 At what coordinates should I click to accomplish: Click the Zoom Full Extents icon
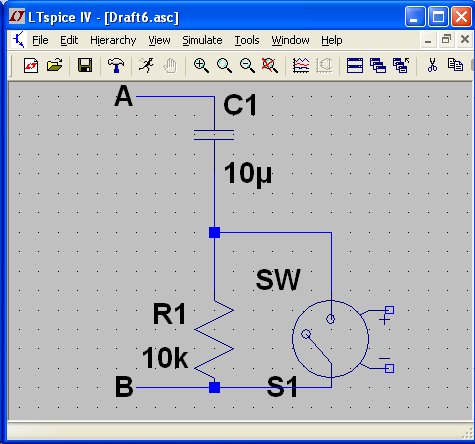270,65
